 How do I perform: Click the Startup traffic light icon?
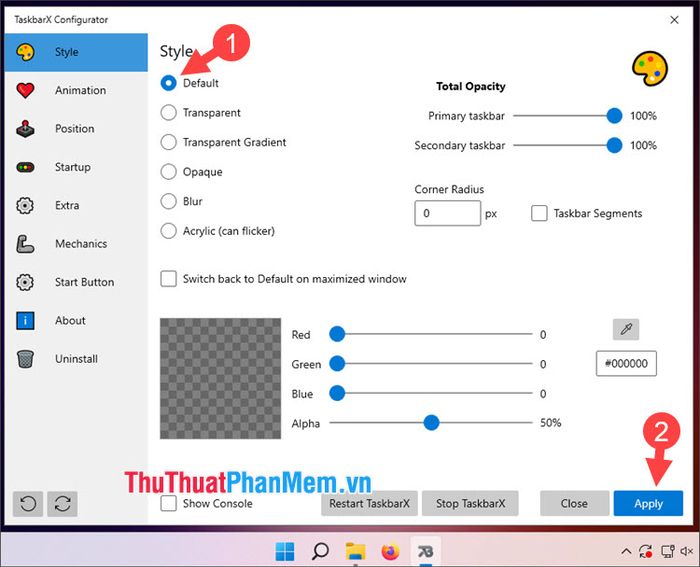[25, 167]
